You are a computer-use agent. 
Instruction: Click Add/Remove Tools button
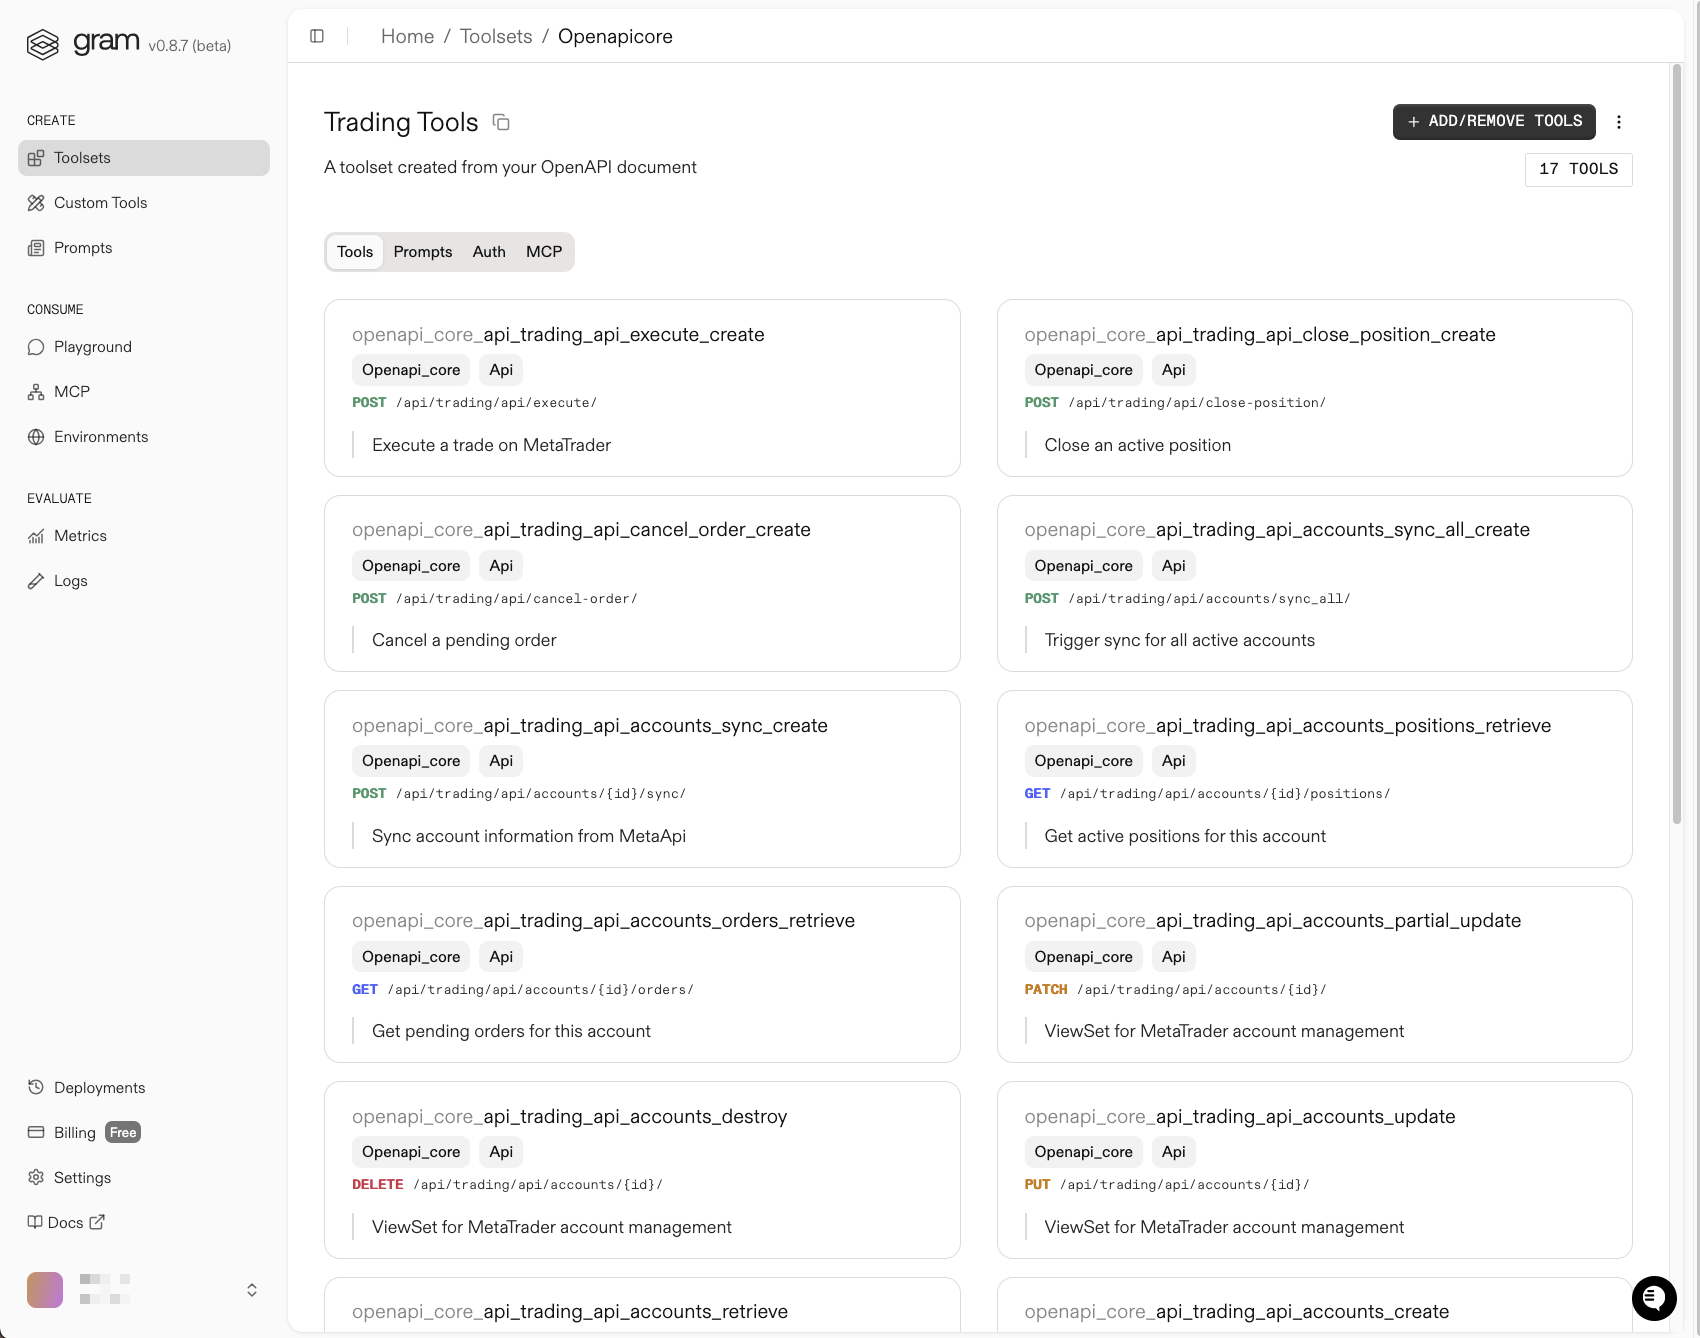click(1494, 122)
